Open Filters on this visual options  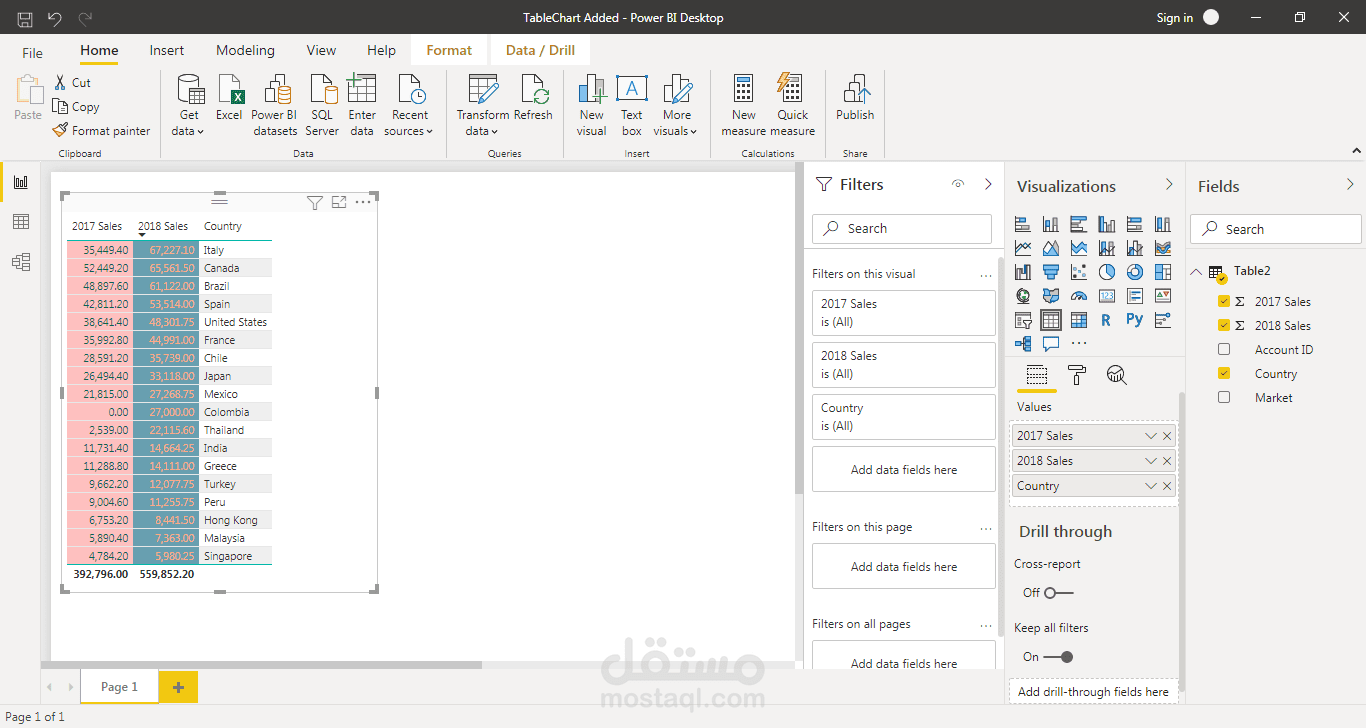(986, 274)
